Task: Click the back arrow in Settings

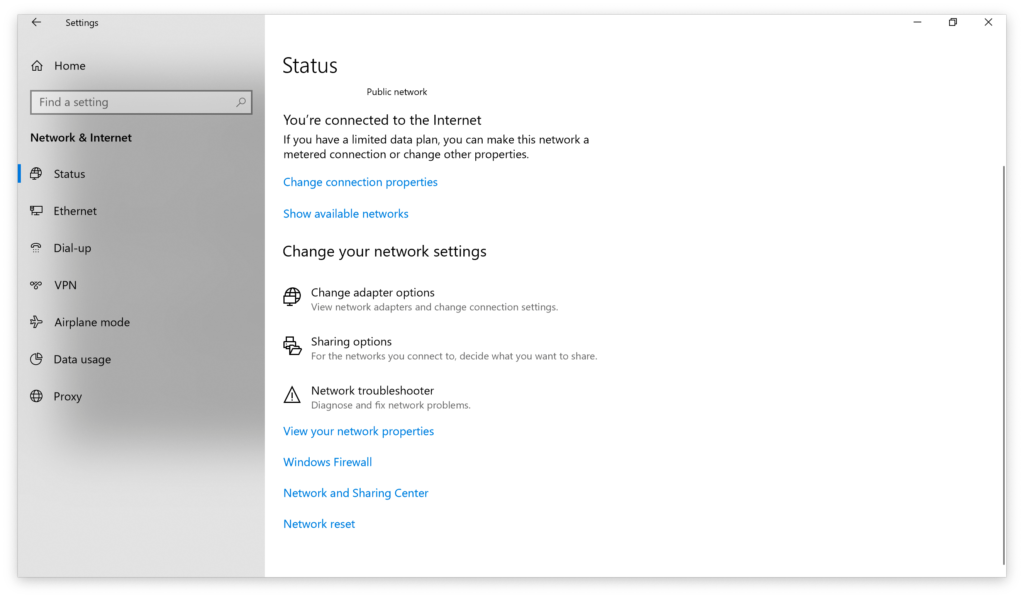Action: [37, 22]
